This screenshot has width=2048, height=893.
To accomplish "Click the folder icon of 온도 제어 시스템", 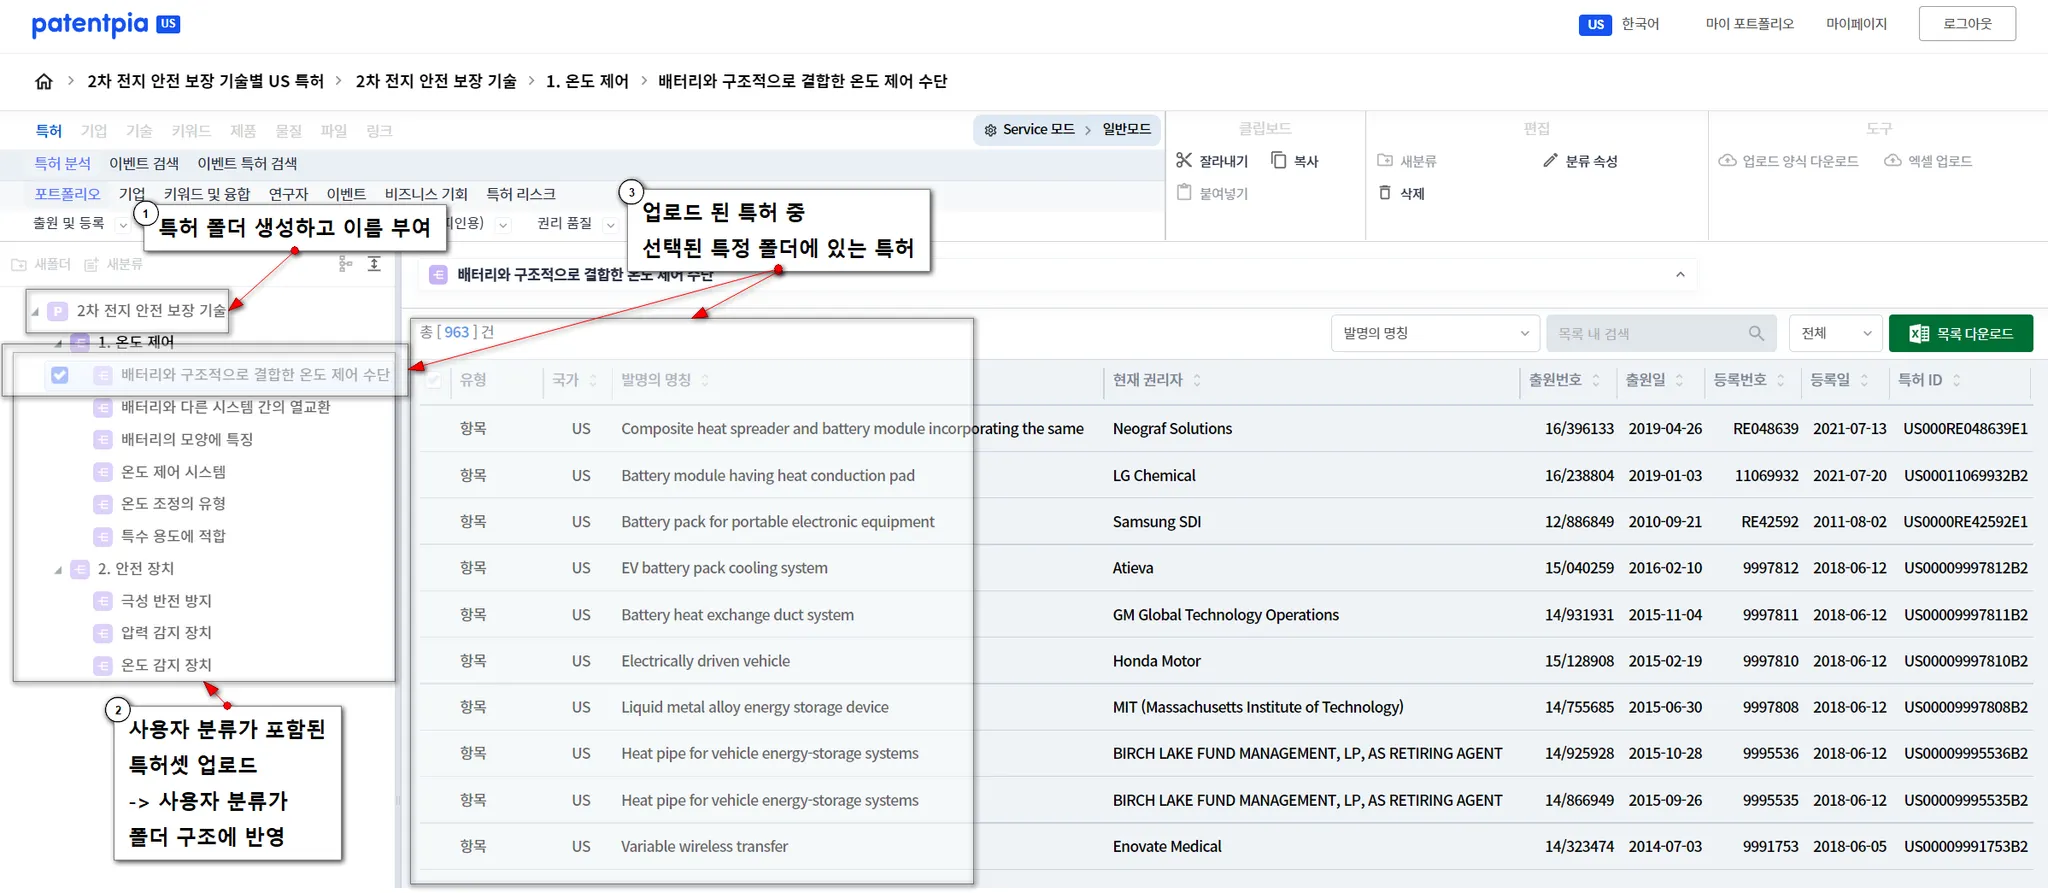I will (102, 472).
